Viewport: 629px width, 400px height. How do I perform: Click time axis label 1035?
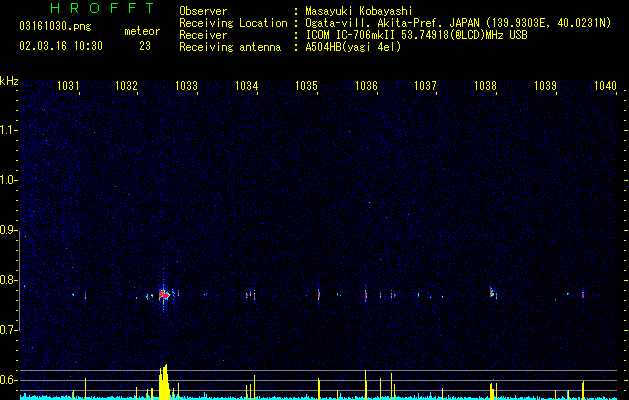pos(306,86)
